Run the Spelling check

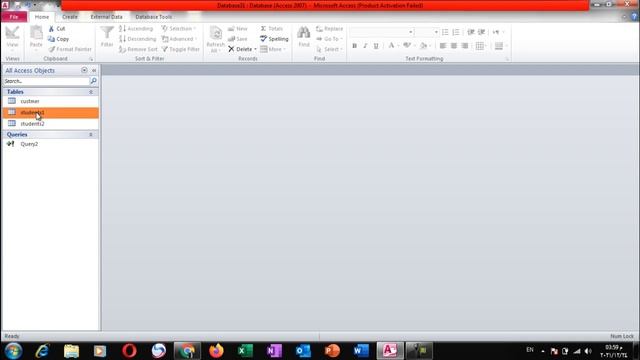point(274,39)
